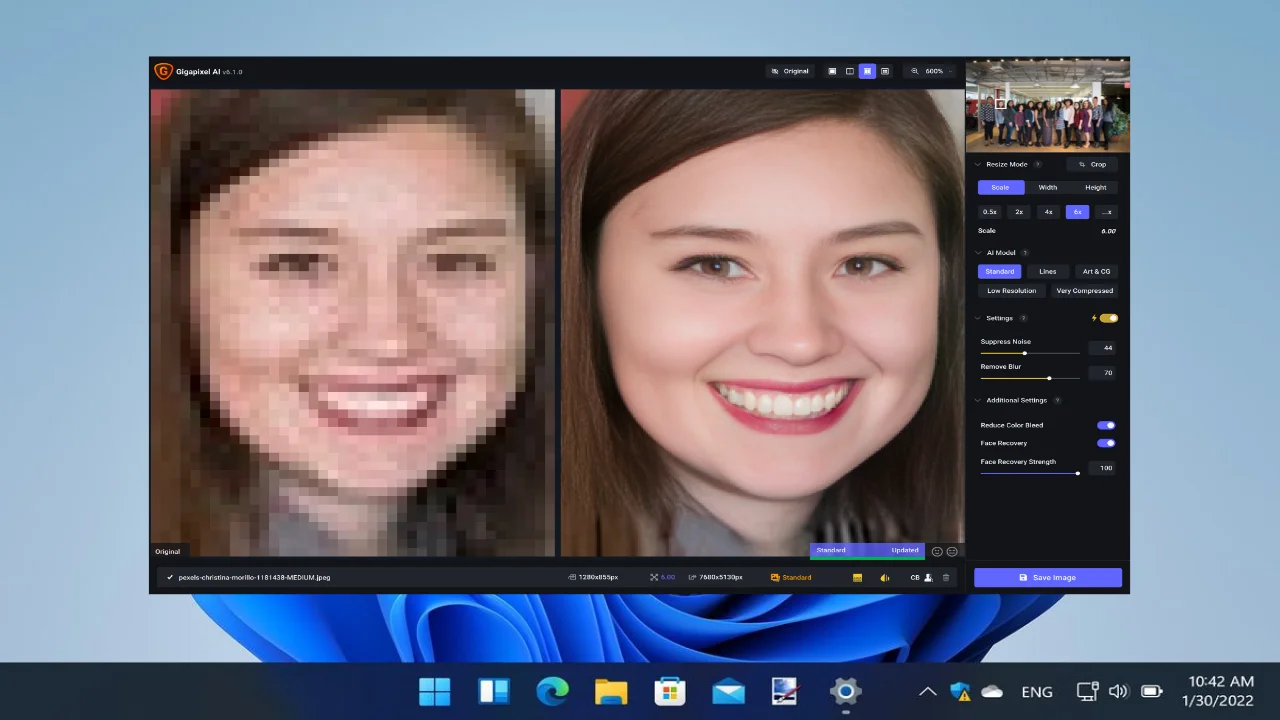Toggle checkmark beside pexels-christina-morillo file

[170, 577]
